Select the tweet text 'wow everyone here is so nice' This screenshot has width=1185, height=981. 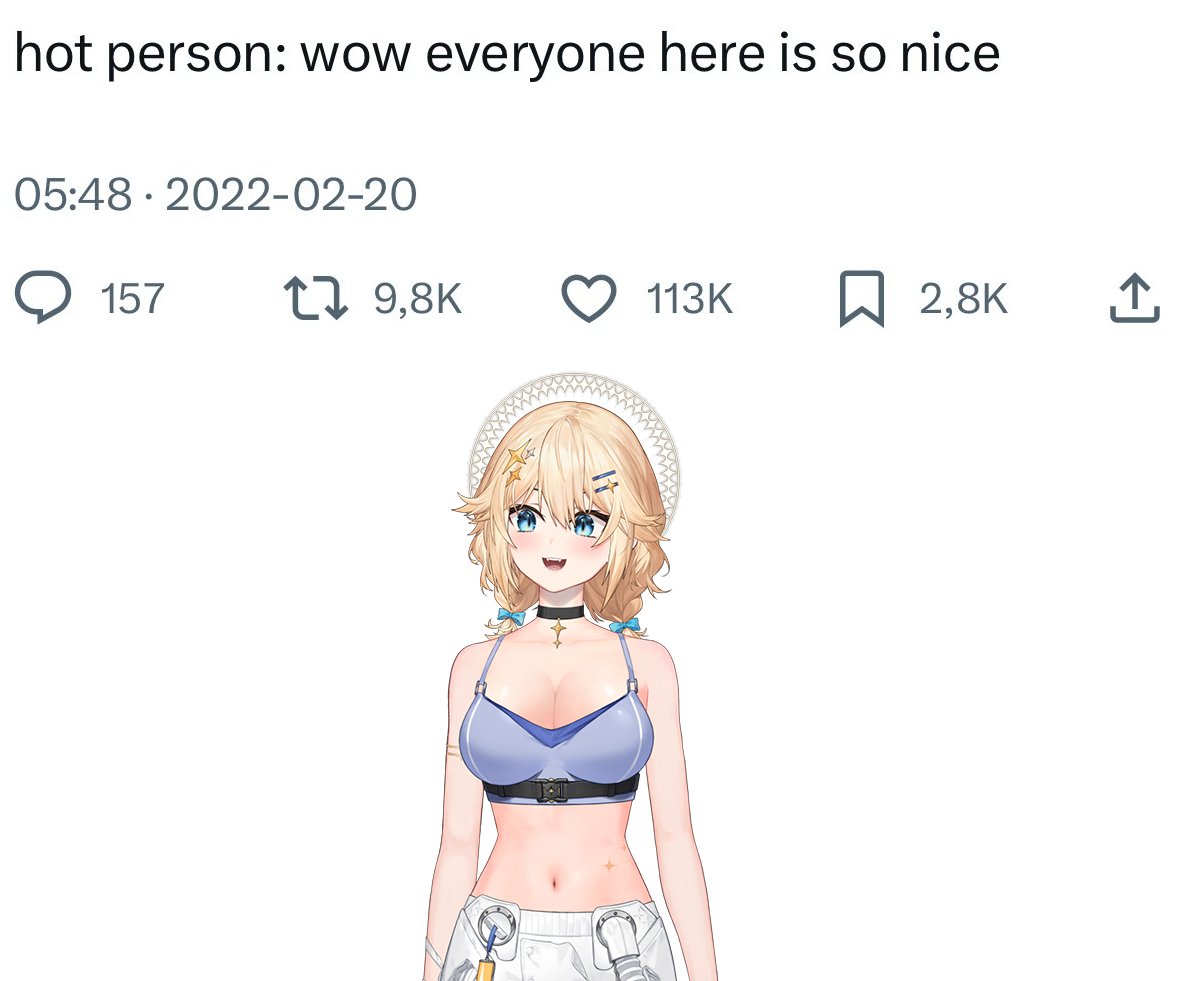coord(650,54)
